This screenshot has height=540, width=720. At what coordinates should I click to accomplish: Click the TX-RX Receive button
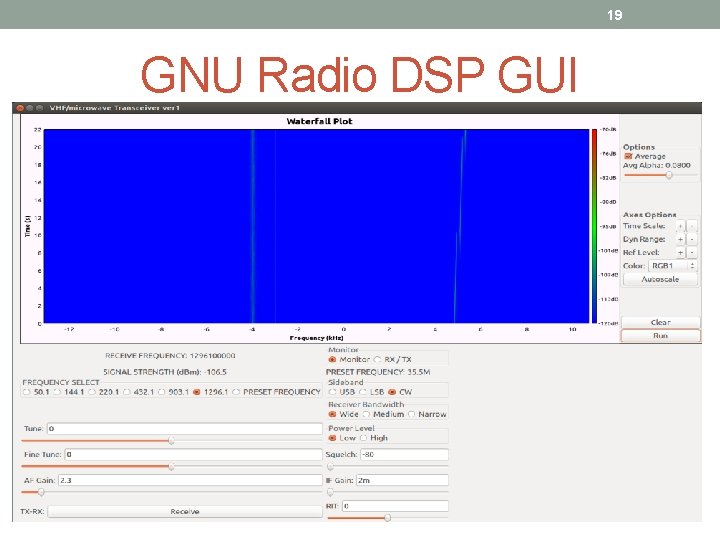(185, 512)
